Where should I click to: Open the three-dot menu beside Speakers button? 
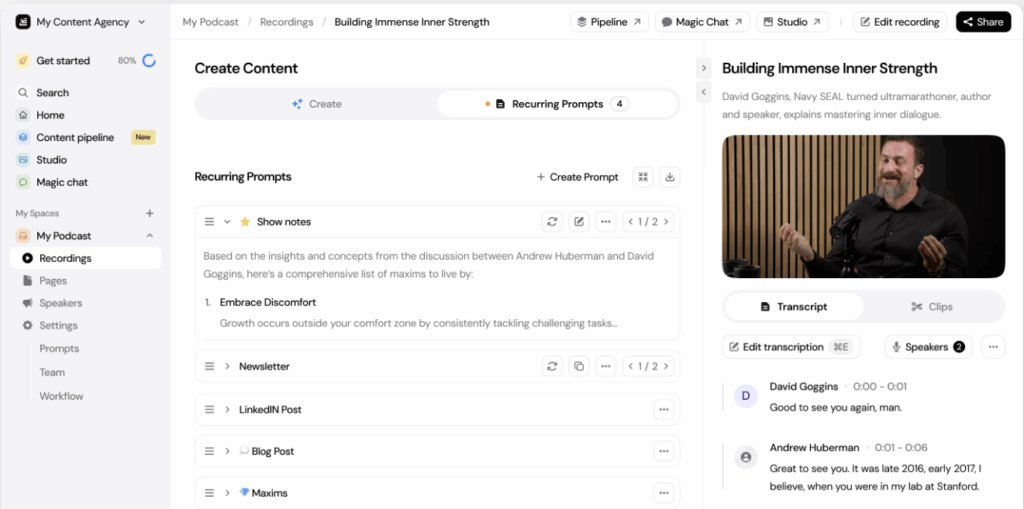point(992,347)
